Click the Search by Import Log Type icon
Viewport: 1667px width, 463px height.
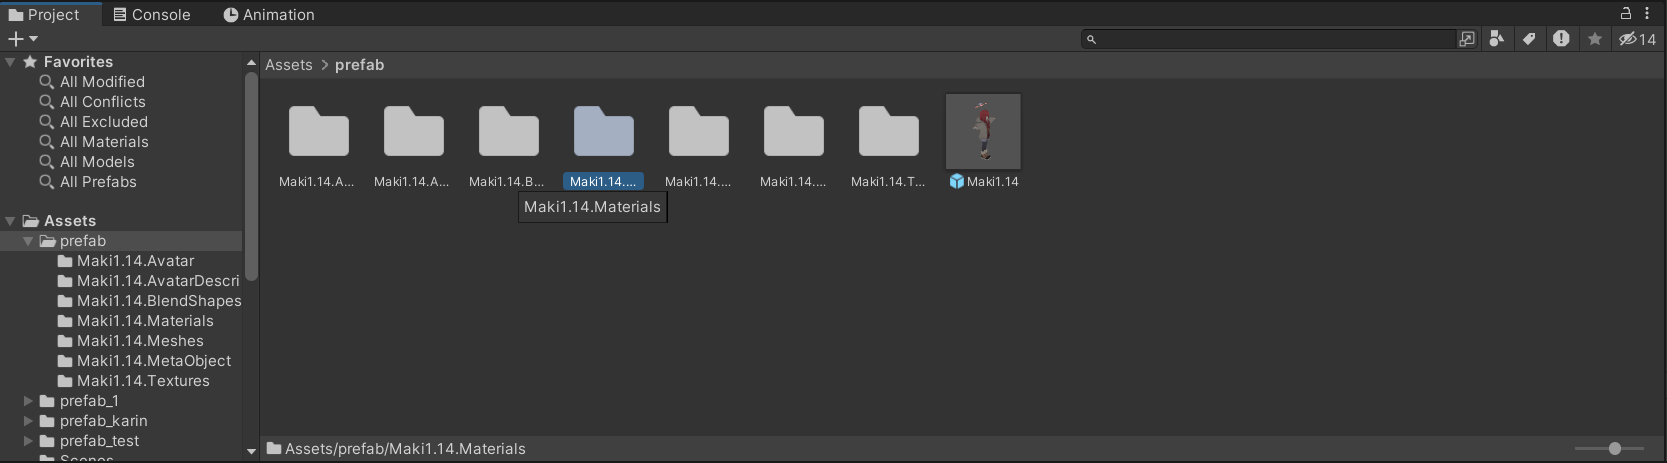[1561, 39]
